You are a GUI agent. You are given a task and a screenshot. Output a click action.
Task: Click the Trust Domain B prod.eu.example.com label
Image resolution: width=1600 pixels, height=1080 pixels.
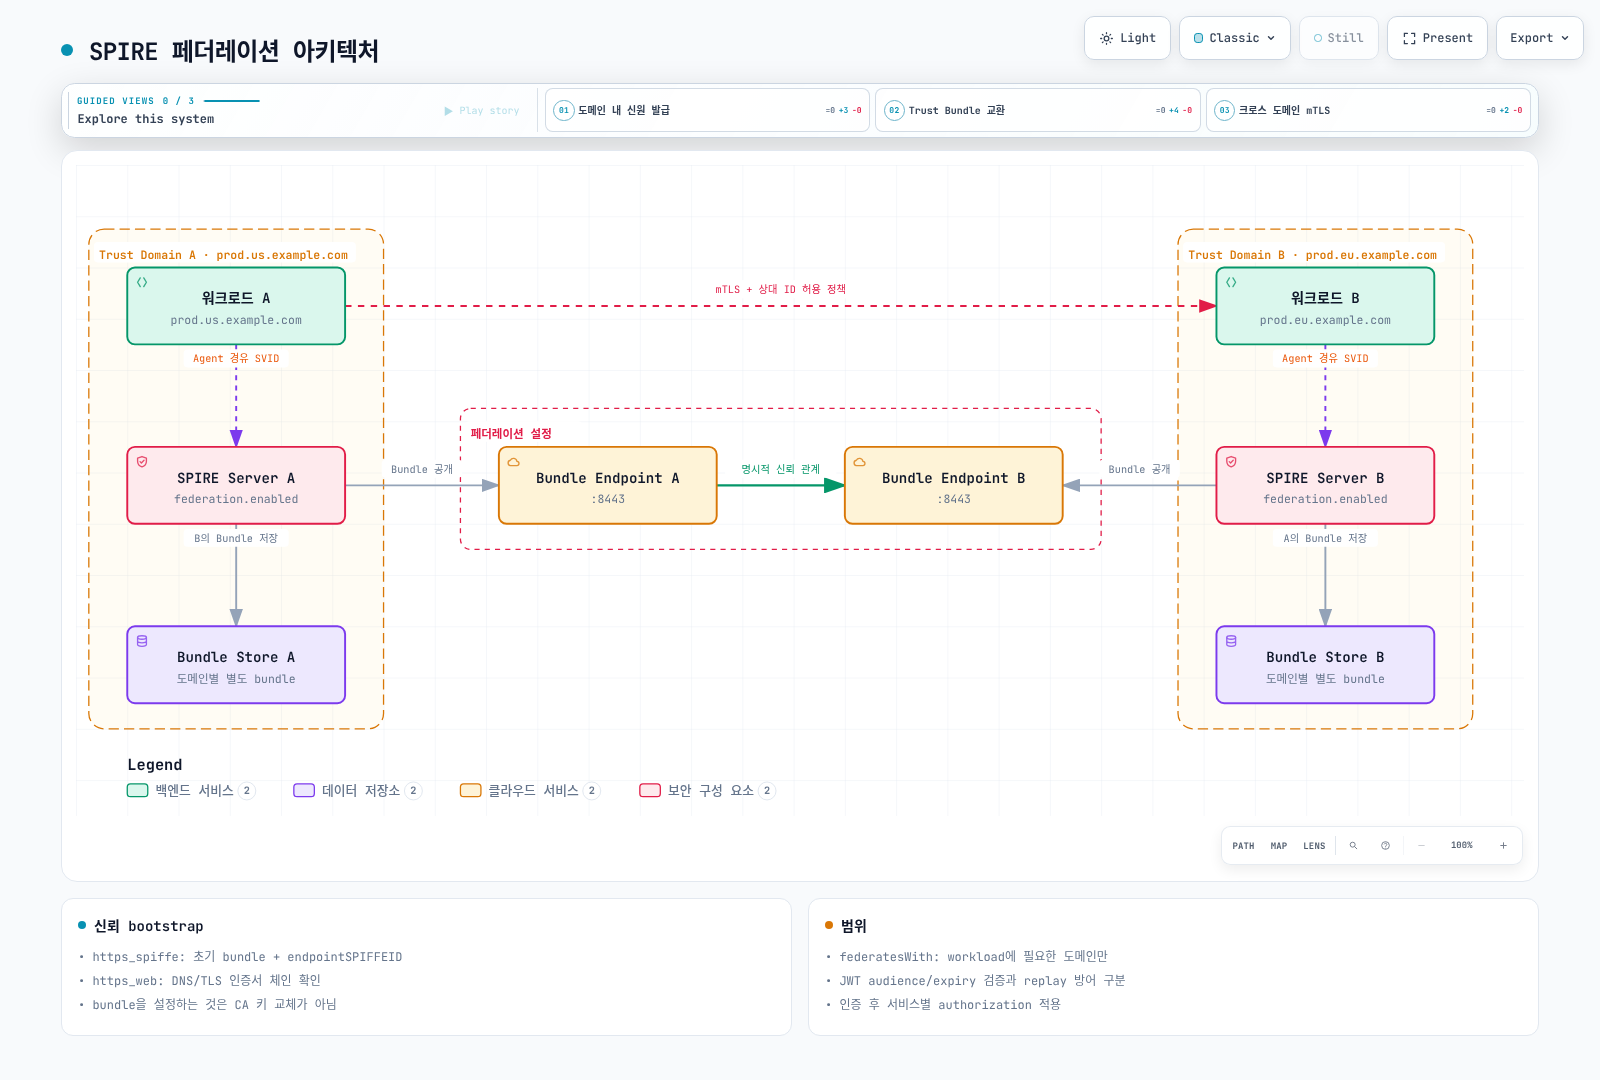(x=1312, y=255)
